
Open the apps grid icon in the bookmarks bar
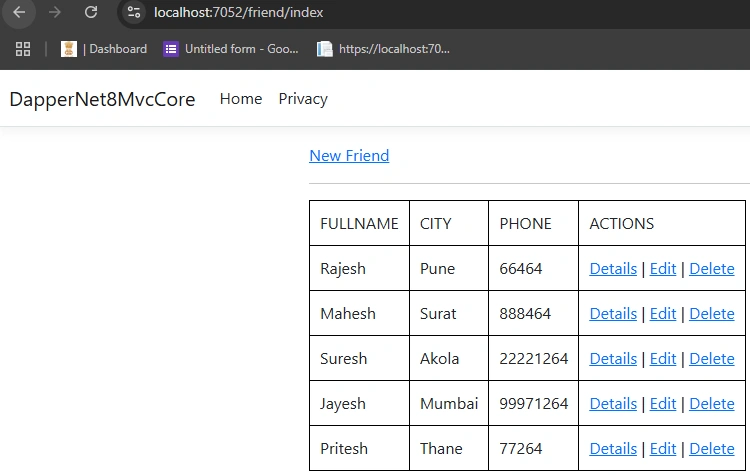[x=23, y=49]
